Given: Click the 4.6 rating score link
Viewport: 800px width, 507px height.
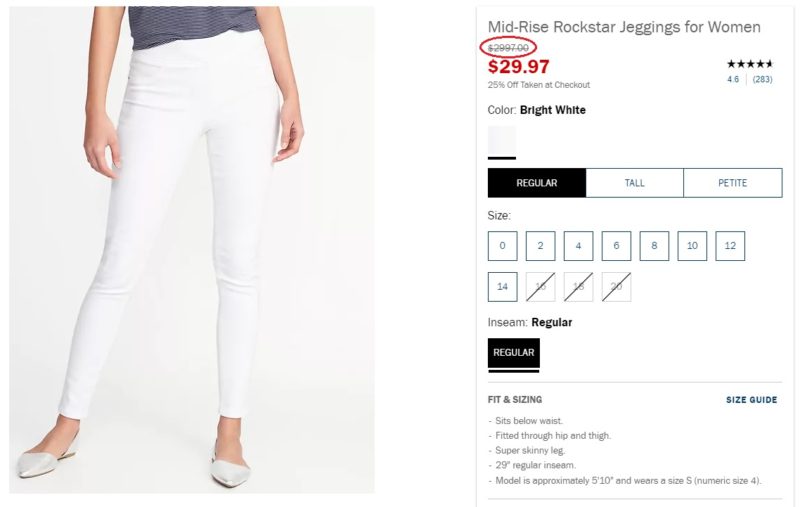Looking at the screenshot, I should click(733, 80).
